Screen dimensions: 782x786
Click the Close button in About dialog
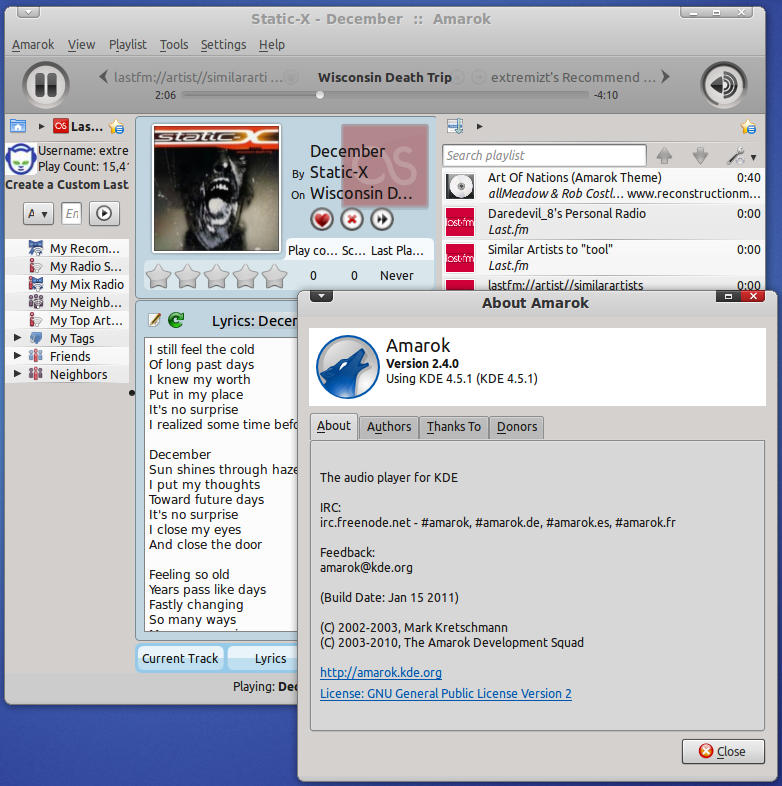[x=723, y=751]
